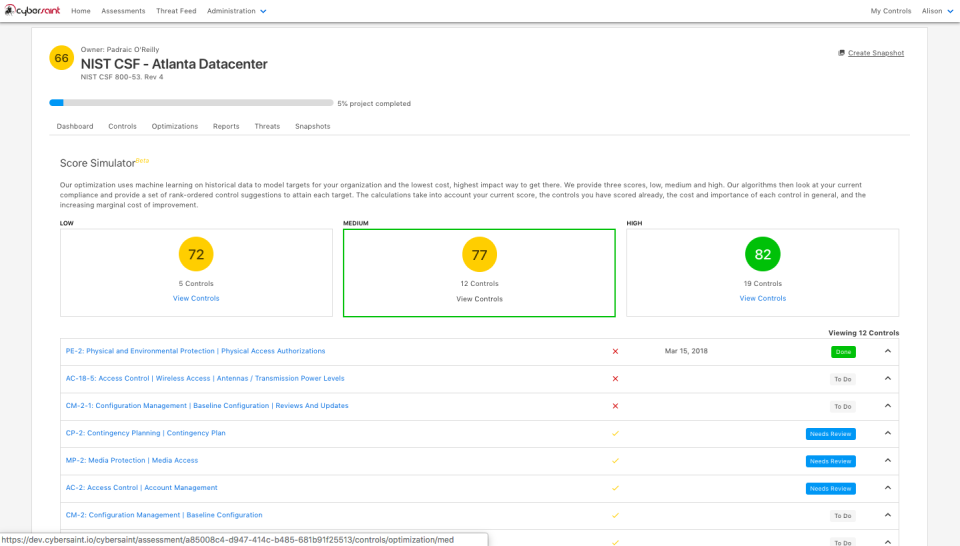
Task: Open the MP-2 Media Access control link
Action: coord(132,460)
